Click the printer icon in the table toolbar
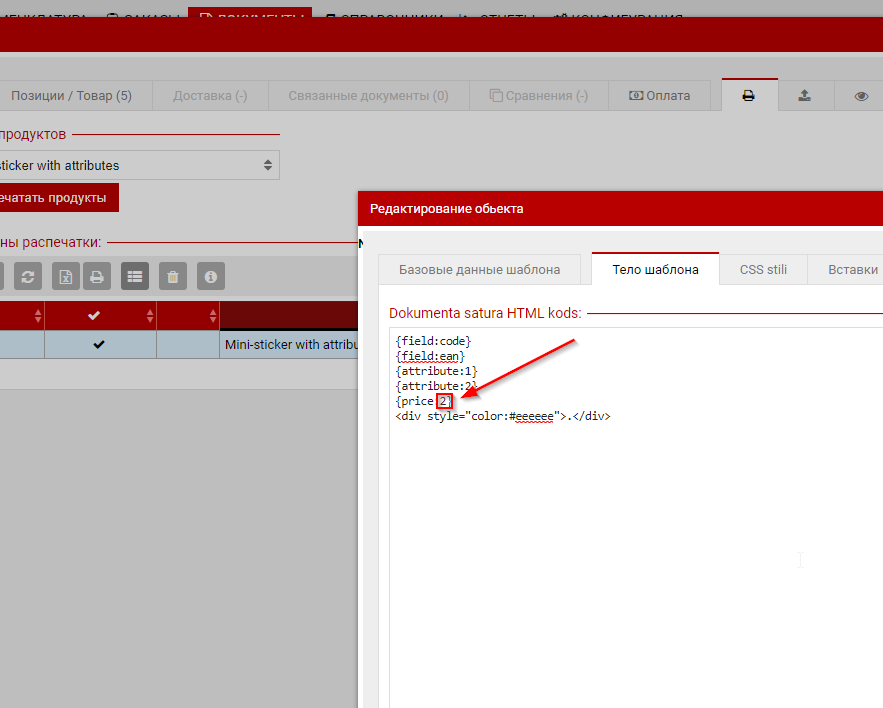This screenshot has height=708, width=883. tap(97, 277)
